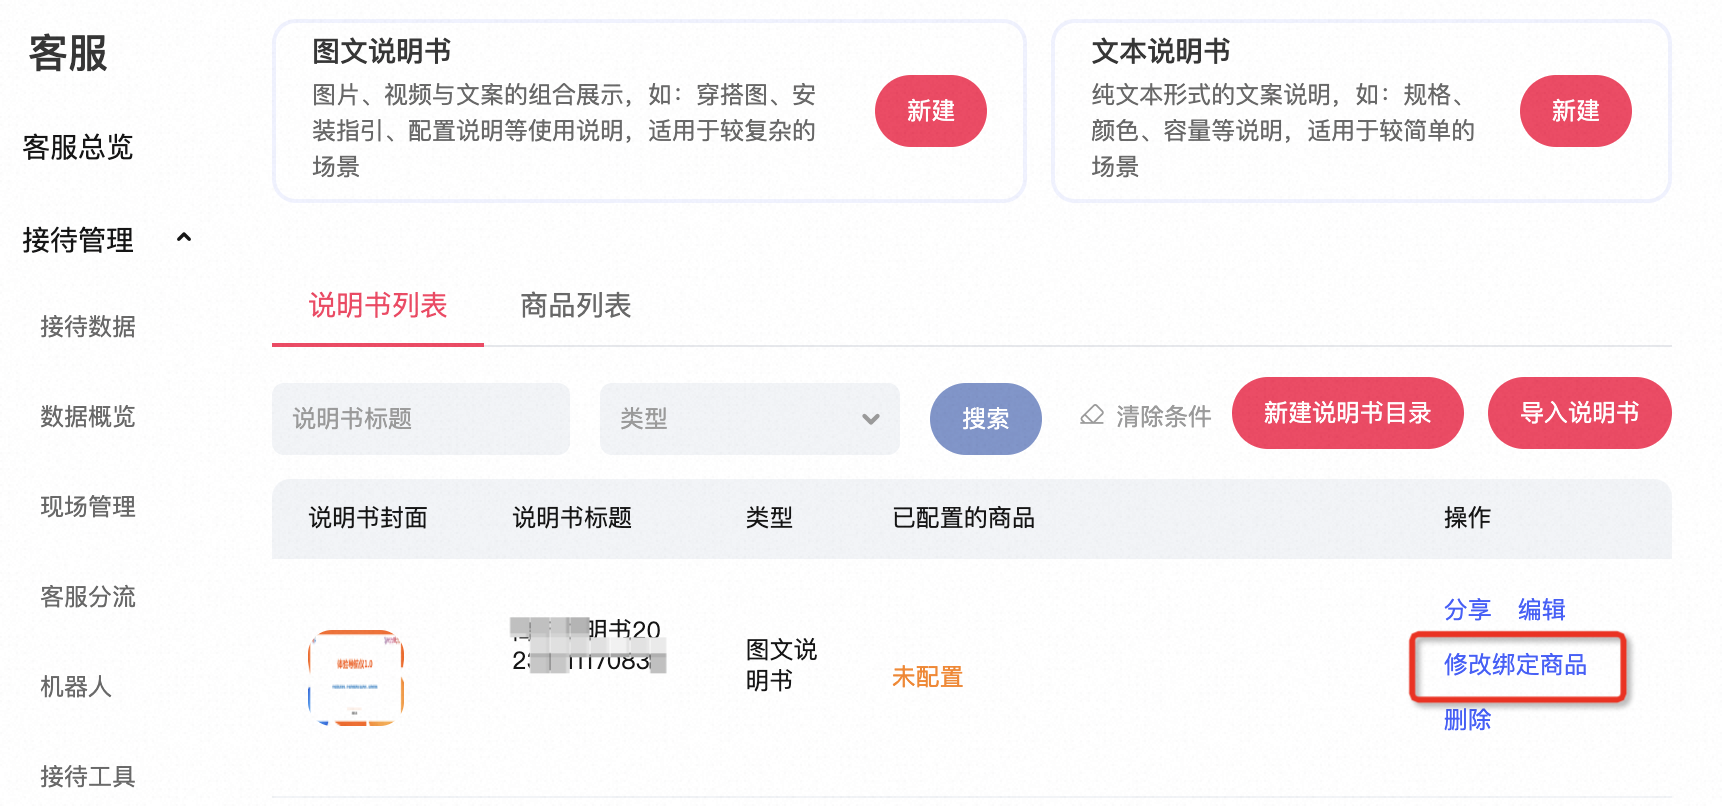Screen dimensions: 1722x806
Task: Switch to the 商品列表 tab
Action: [576, 306]
